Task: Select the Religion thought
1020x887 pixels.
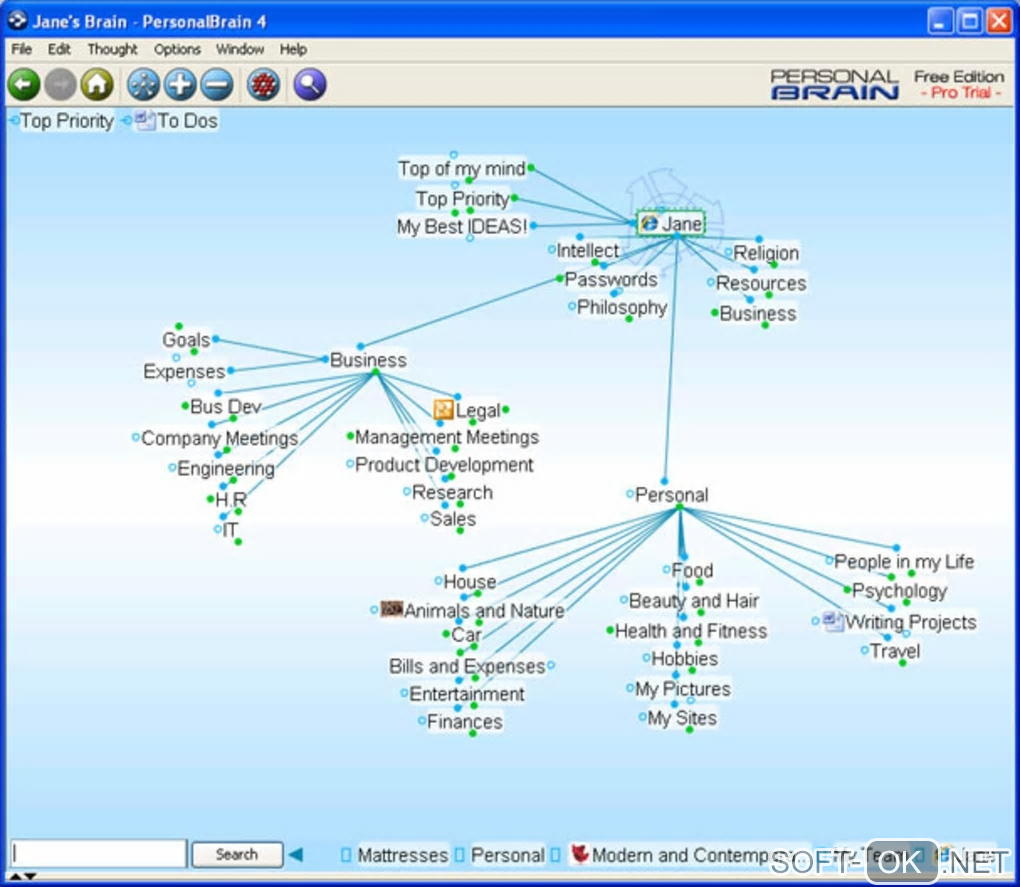Action: (766, 253)
